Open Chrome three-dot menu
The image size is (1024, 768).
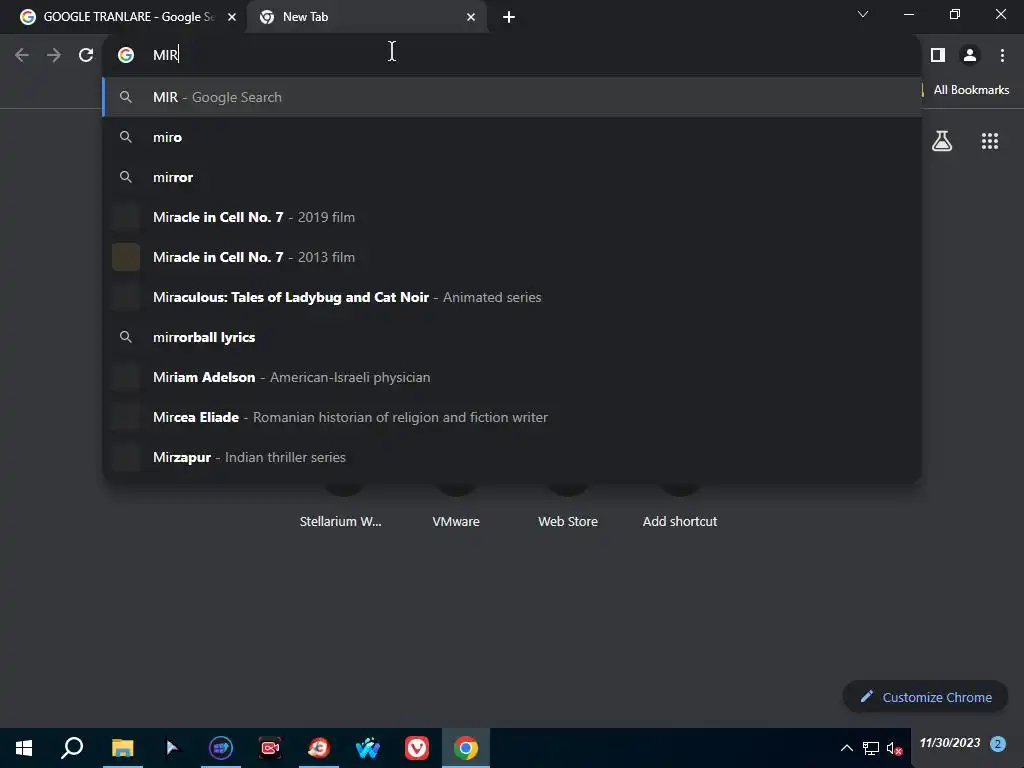[x=1002, y=56]
